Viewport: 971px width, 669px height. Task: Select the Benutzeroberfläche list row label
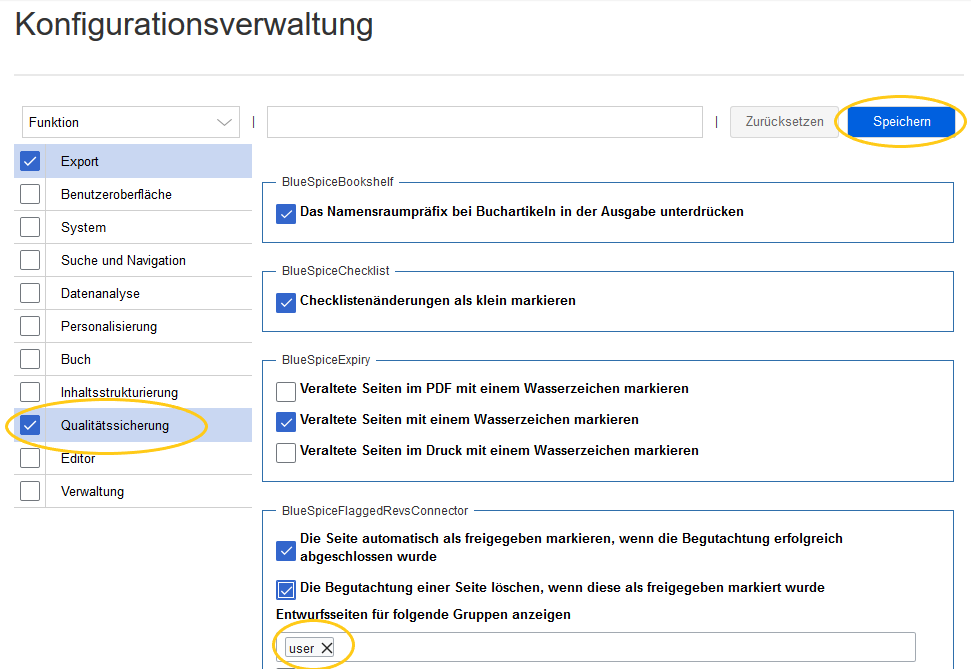click(x=116, y=194)
